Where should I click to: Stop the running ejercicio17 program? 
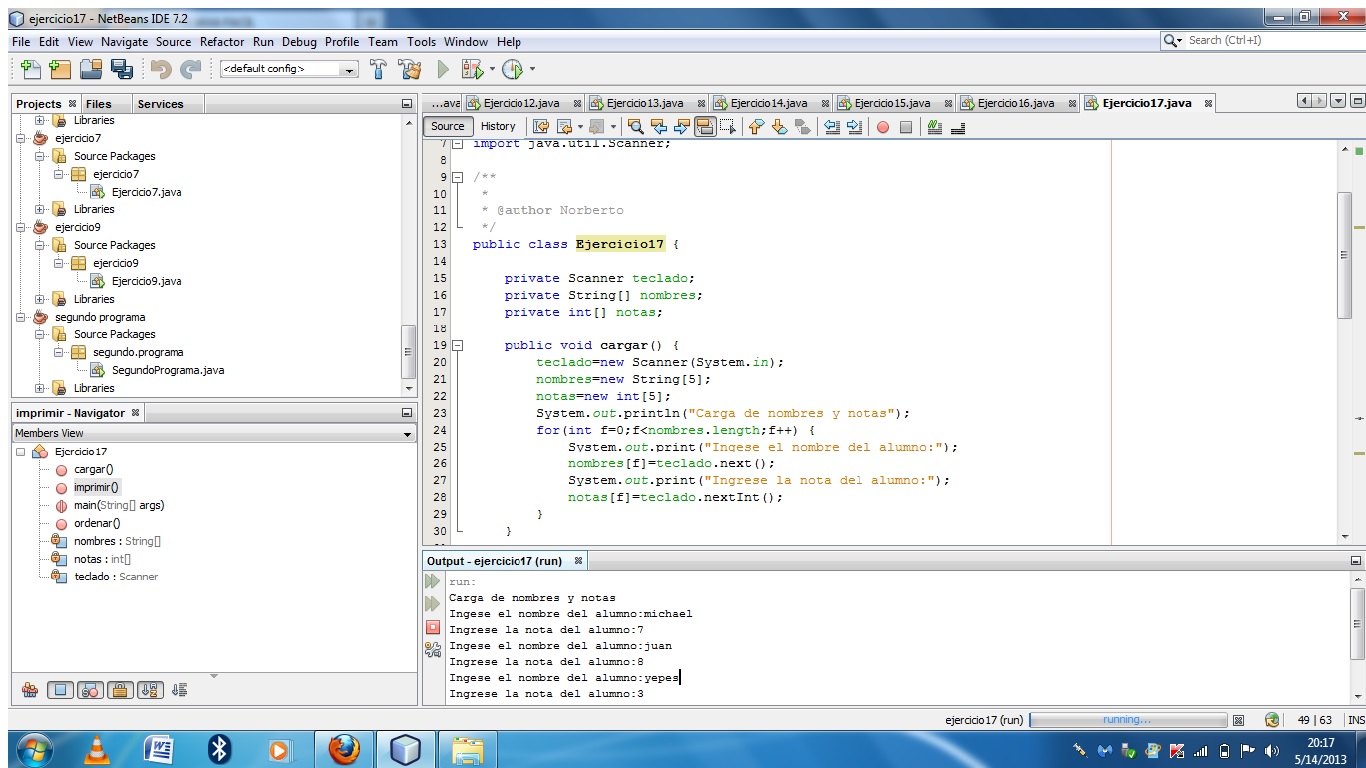[432, 626]
